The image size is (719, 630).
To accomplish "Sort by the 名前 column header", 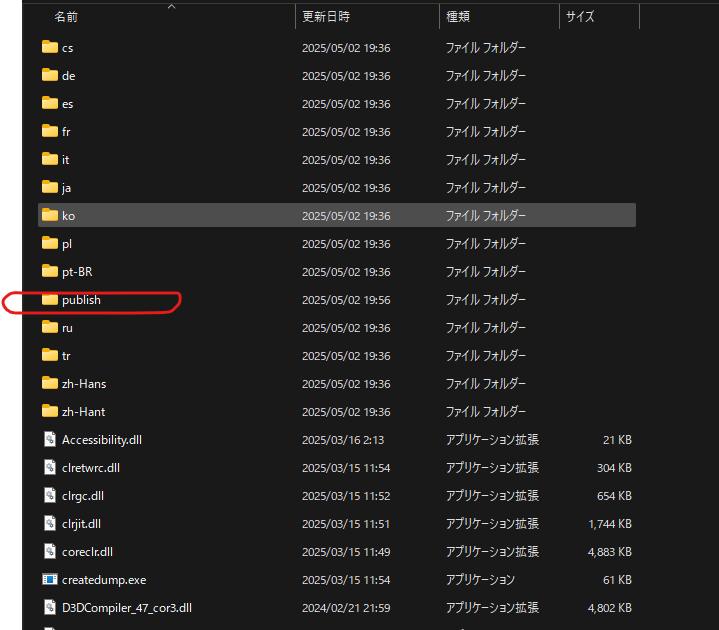I will [x=66, y=17].
